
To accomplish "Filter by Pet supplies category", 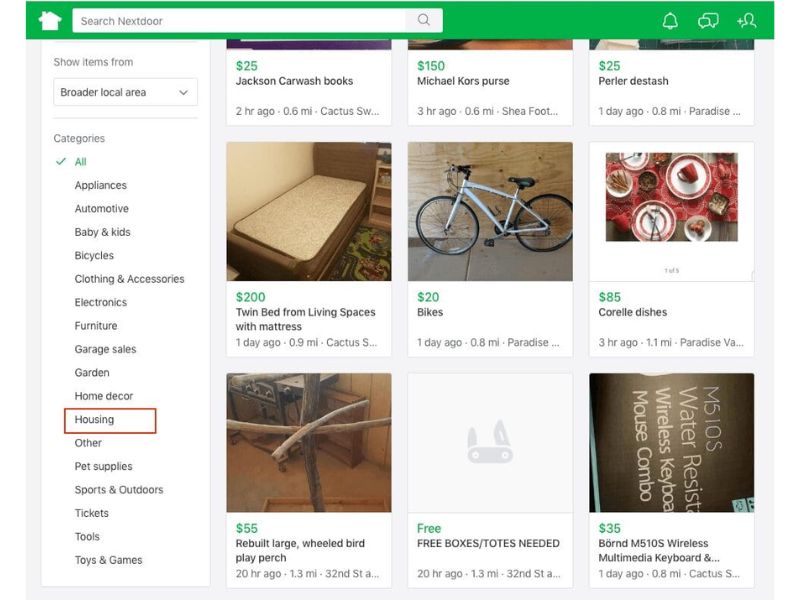I will click(x=104, y=466).
